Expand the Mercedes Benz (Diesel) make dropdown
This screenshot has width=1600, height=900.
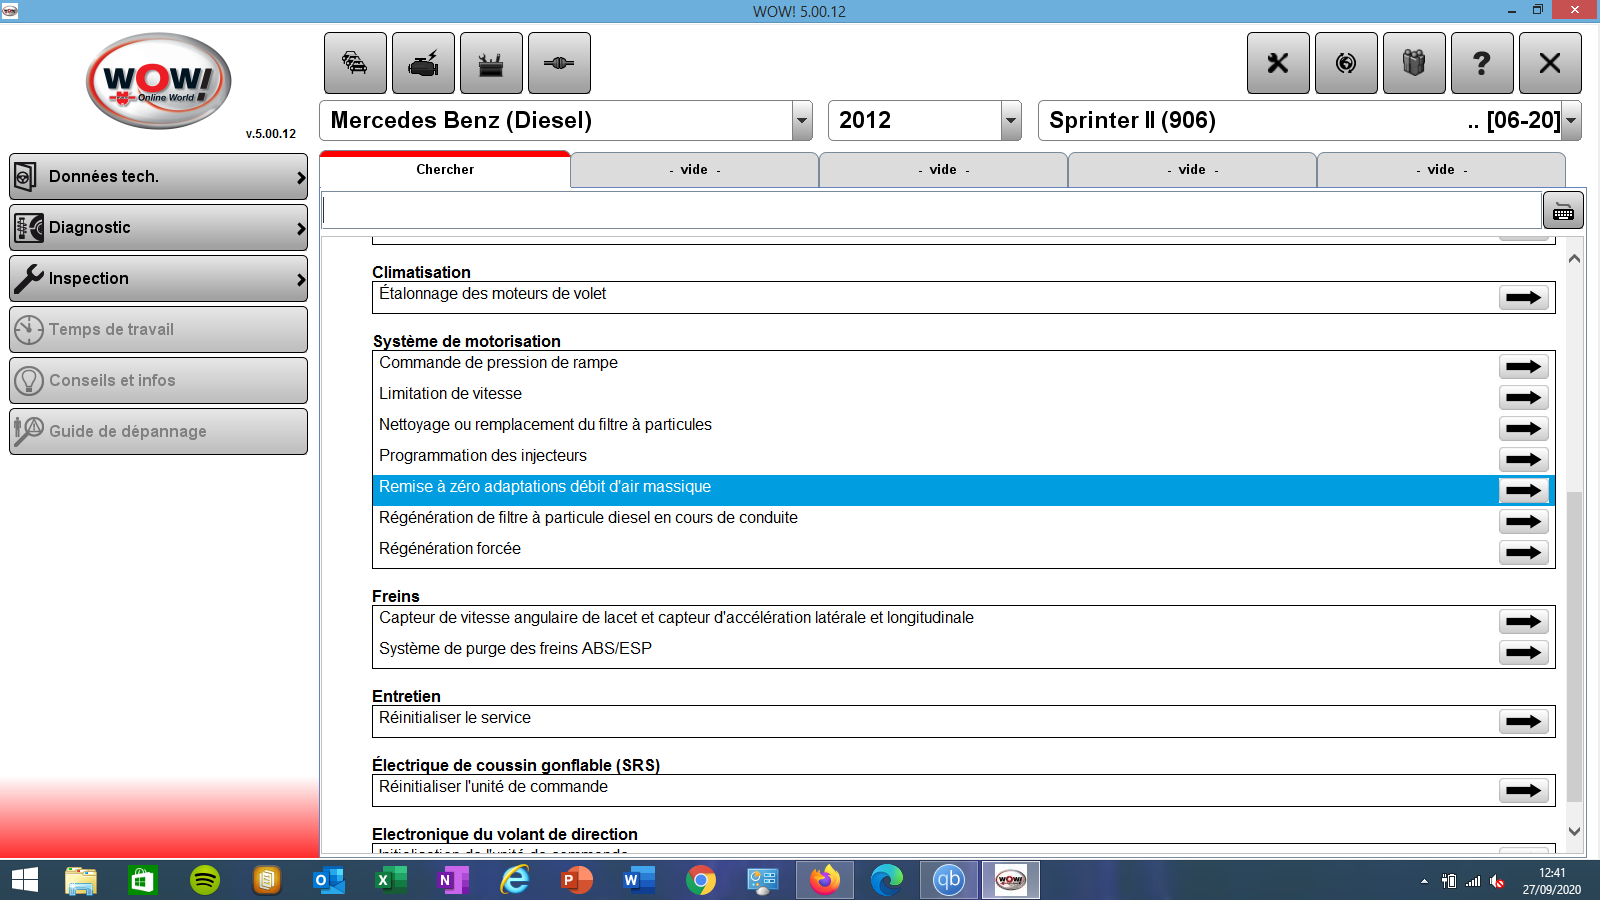tap(802, 121)
